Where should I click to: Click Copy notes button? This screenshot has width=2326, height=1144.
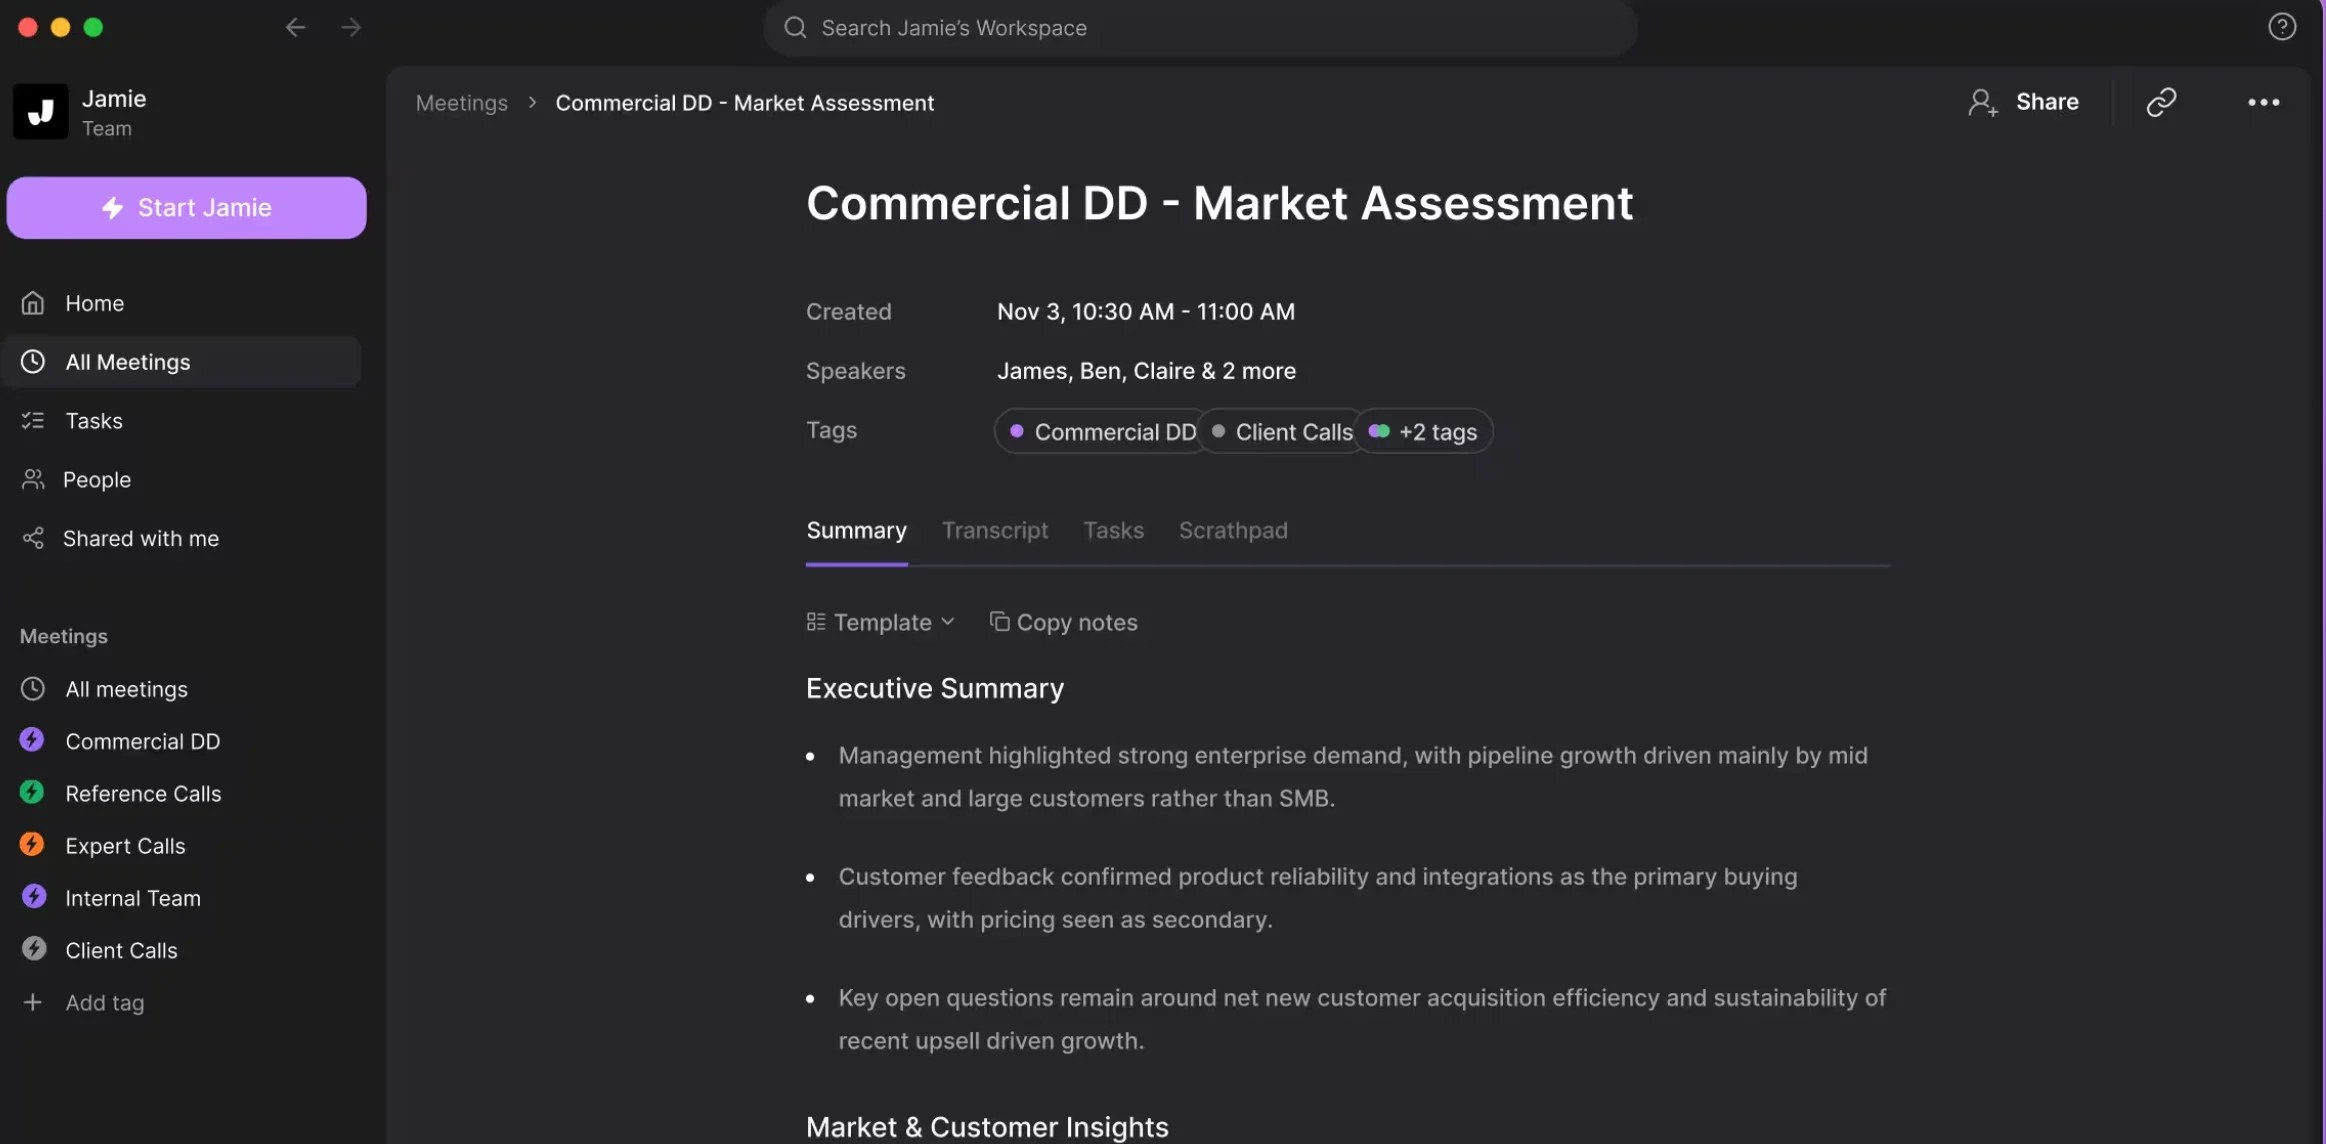[x=1063, y=622]
